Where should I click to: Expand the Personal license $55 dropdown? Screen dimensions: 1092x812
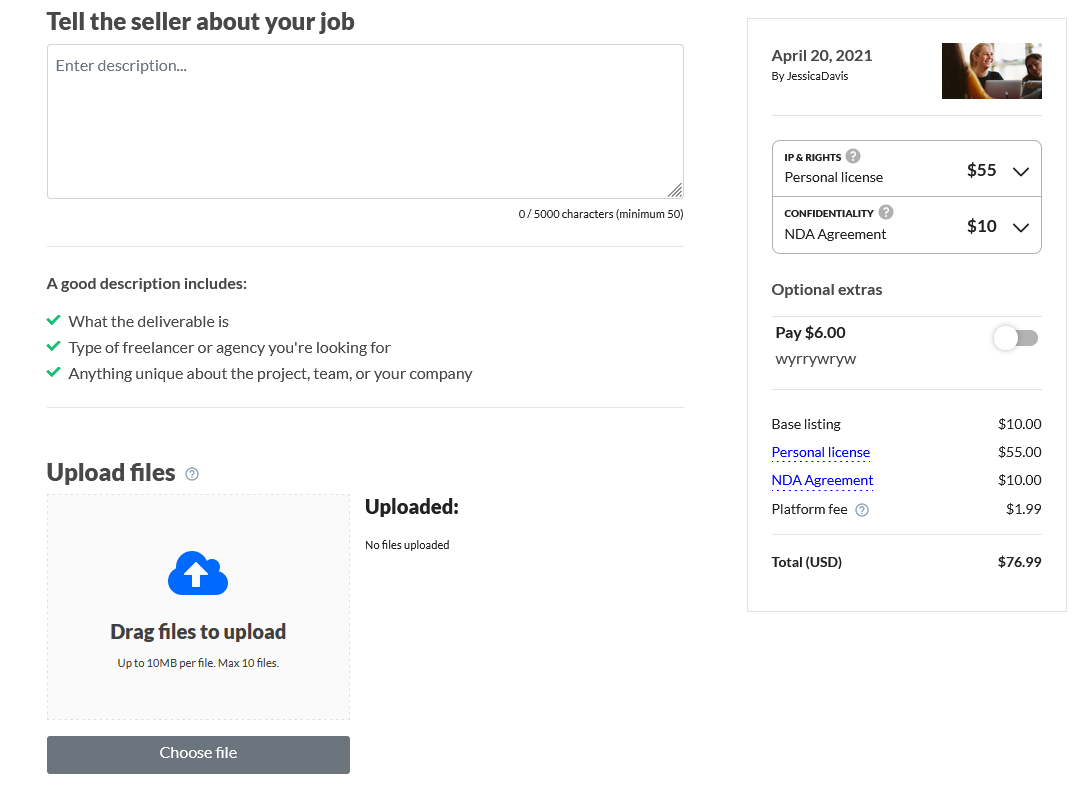[1020, 171]
